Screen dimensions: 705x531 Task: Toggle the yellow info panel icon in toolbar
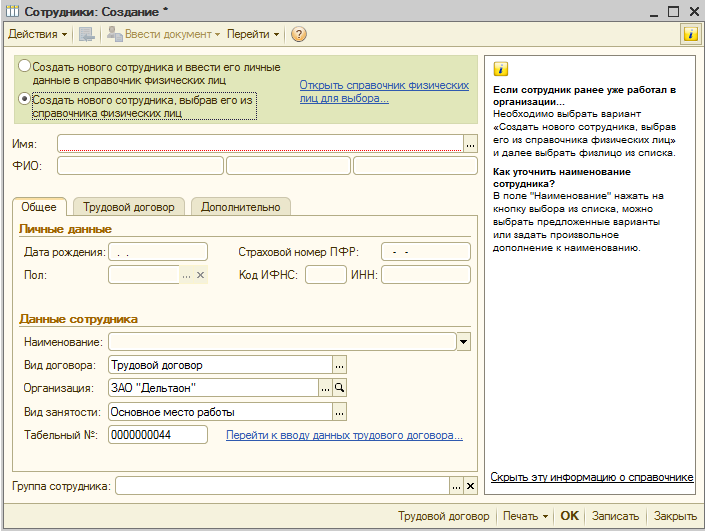(x=690, y=34)
